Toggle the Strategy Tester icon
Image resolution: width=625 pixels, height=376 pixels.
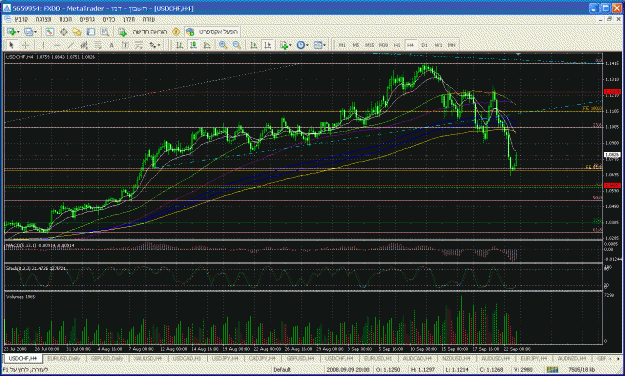point(105,32)
